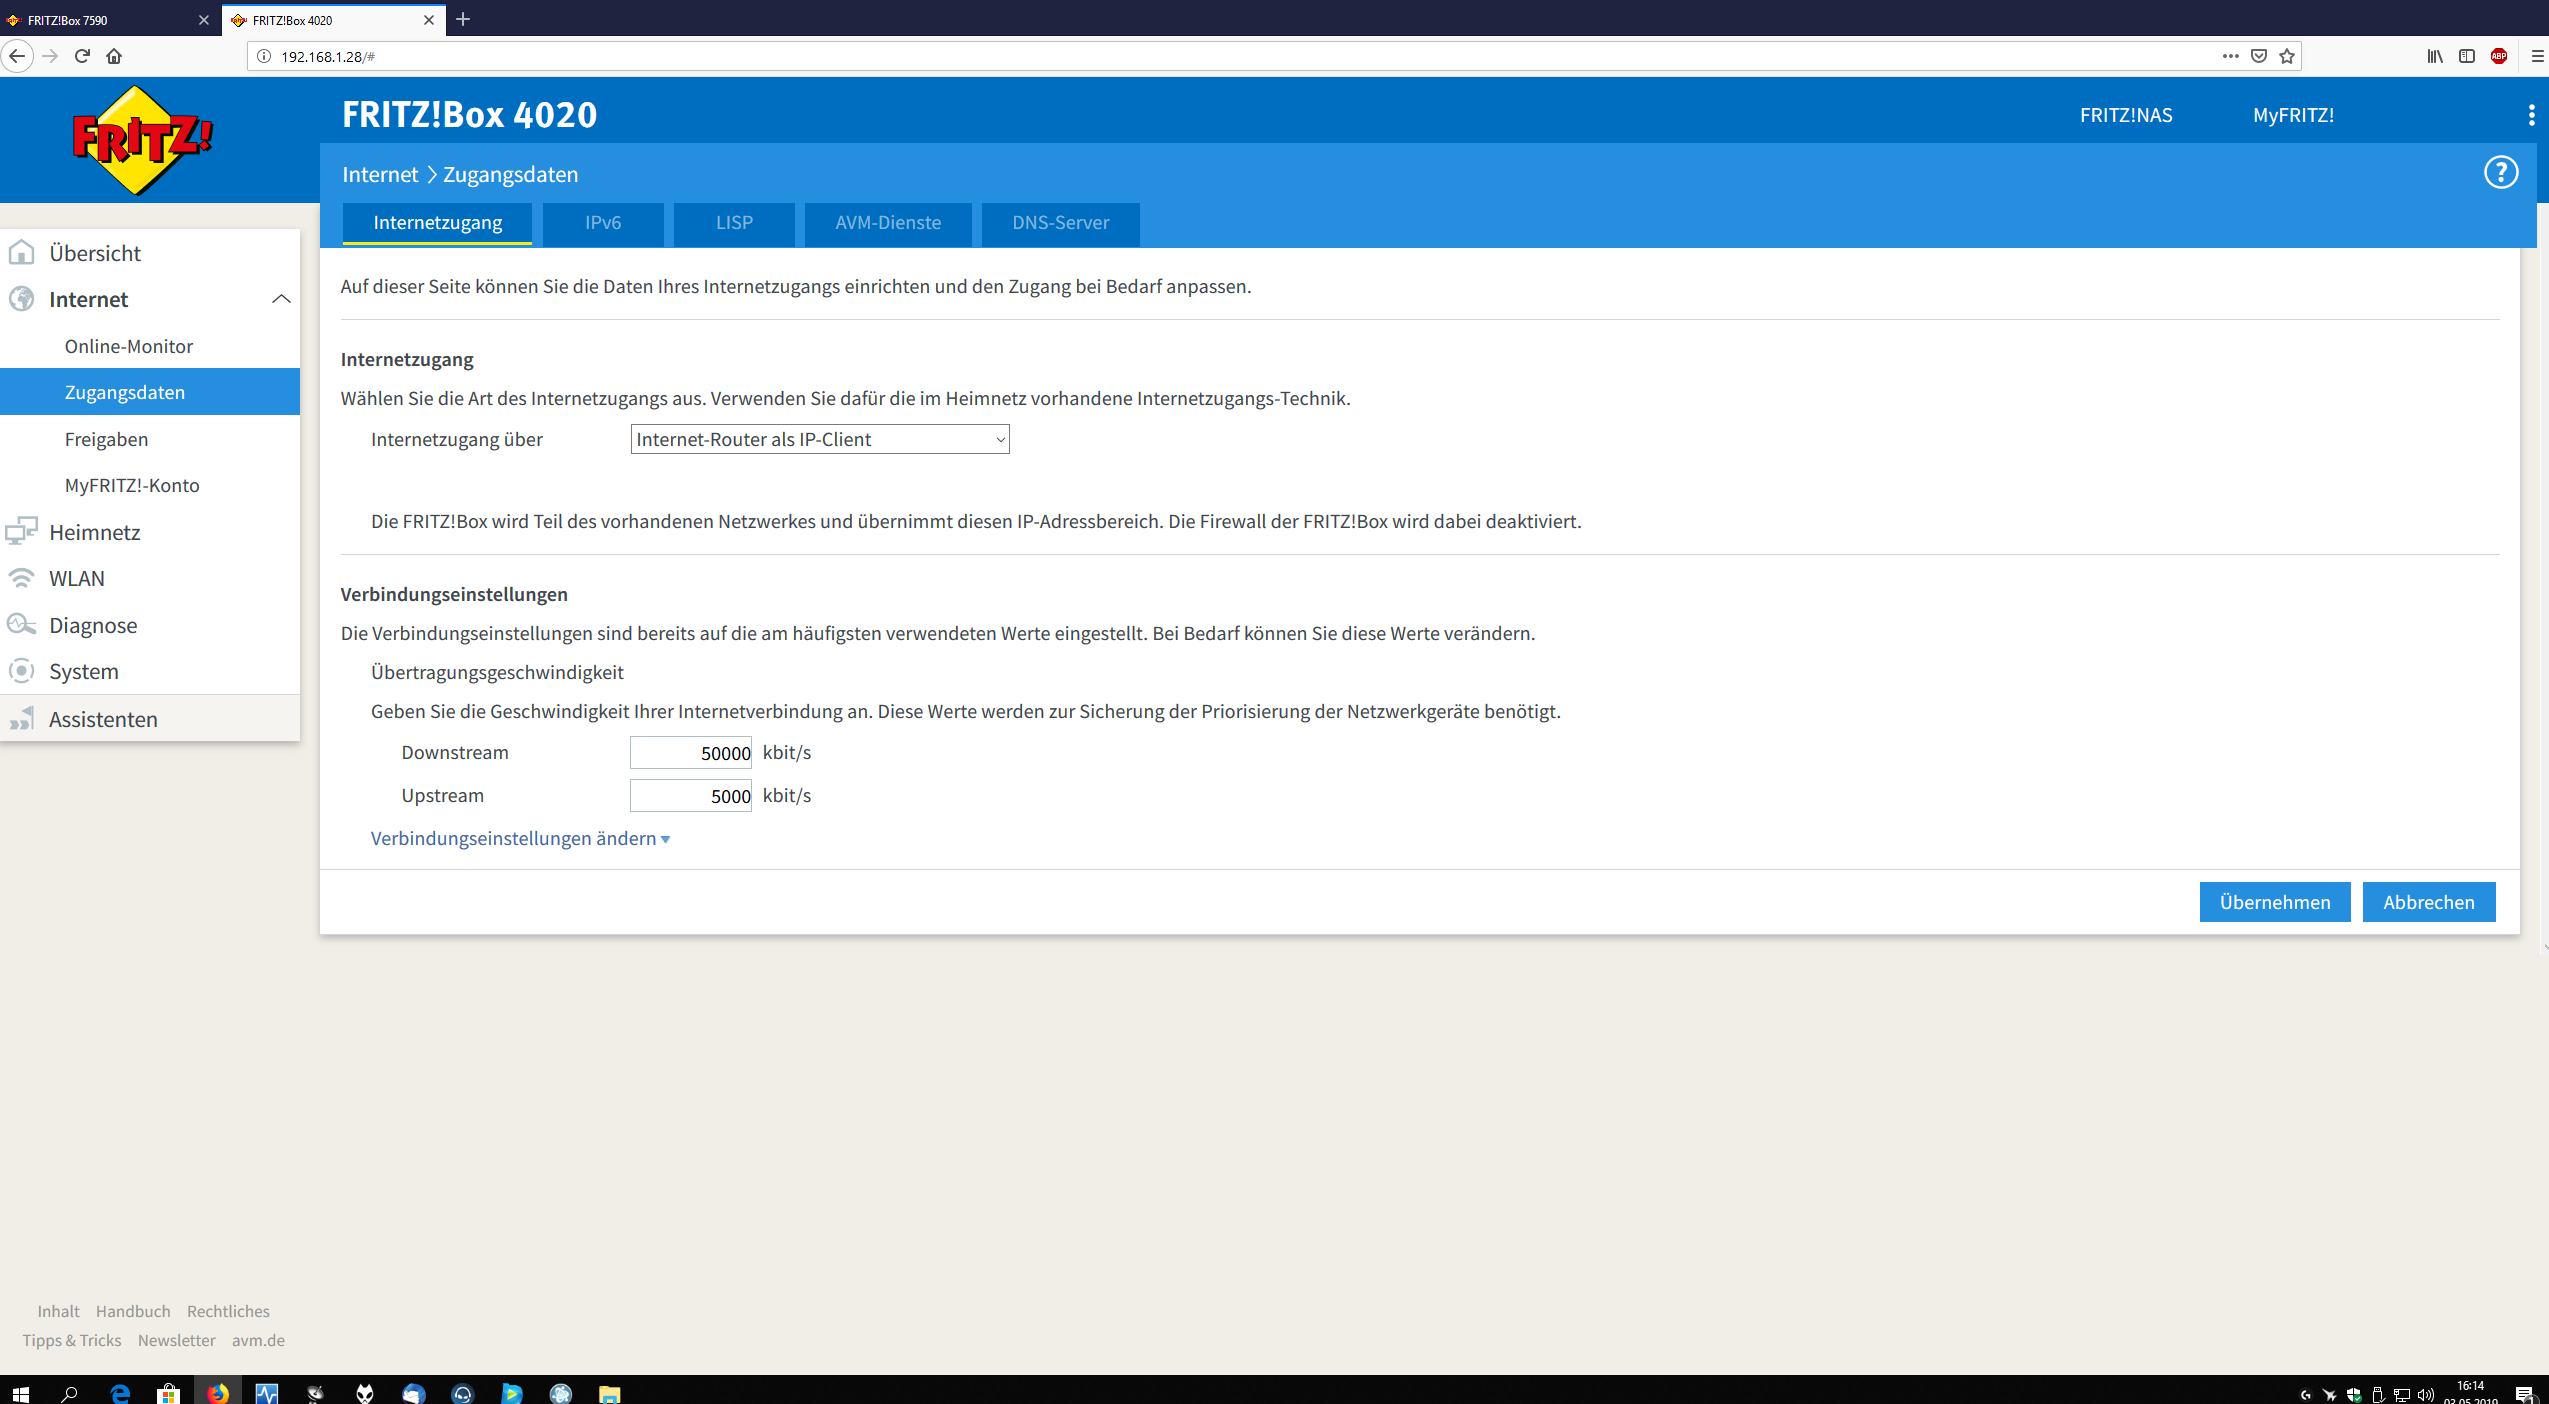Screen dimensions: 2549x1404
Task: Click the volume icon in system tray
Action: click(x=2426, y=1394)
